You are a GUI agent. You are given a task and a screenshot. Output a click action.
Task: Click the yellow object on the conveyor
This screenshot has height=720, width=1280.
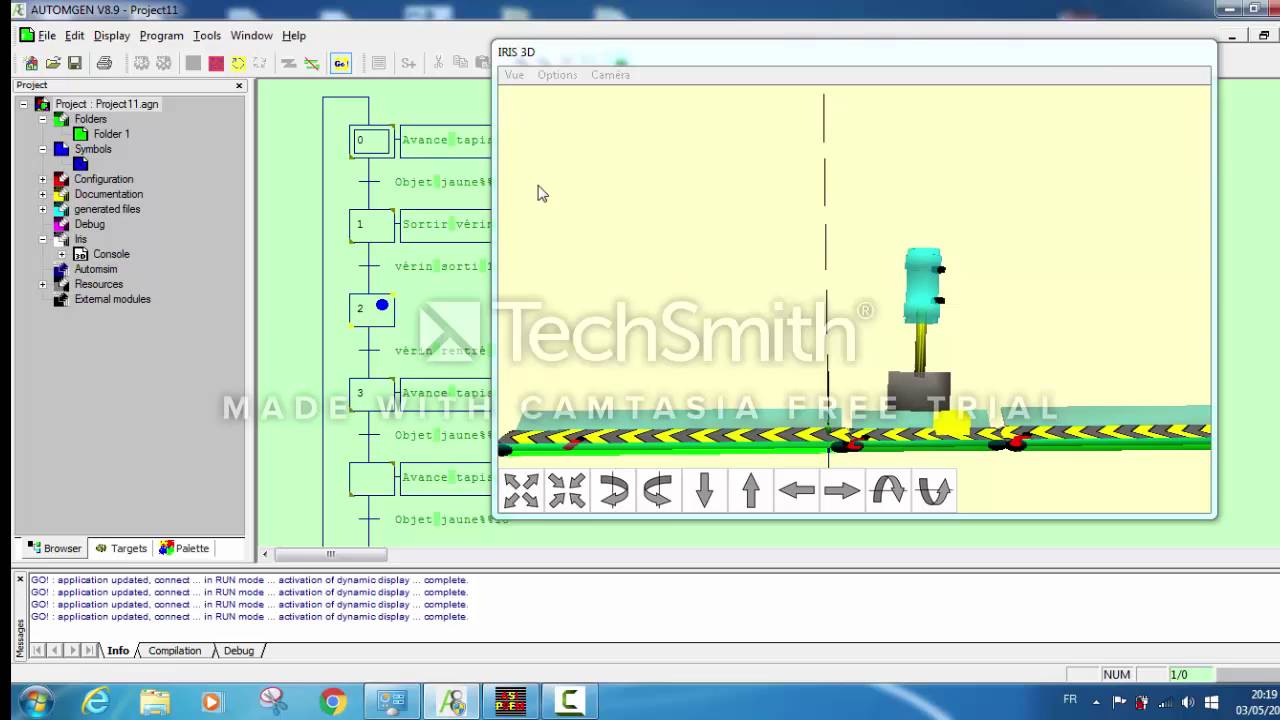[x=951, y=424]
